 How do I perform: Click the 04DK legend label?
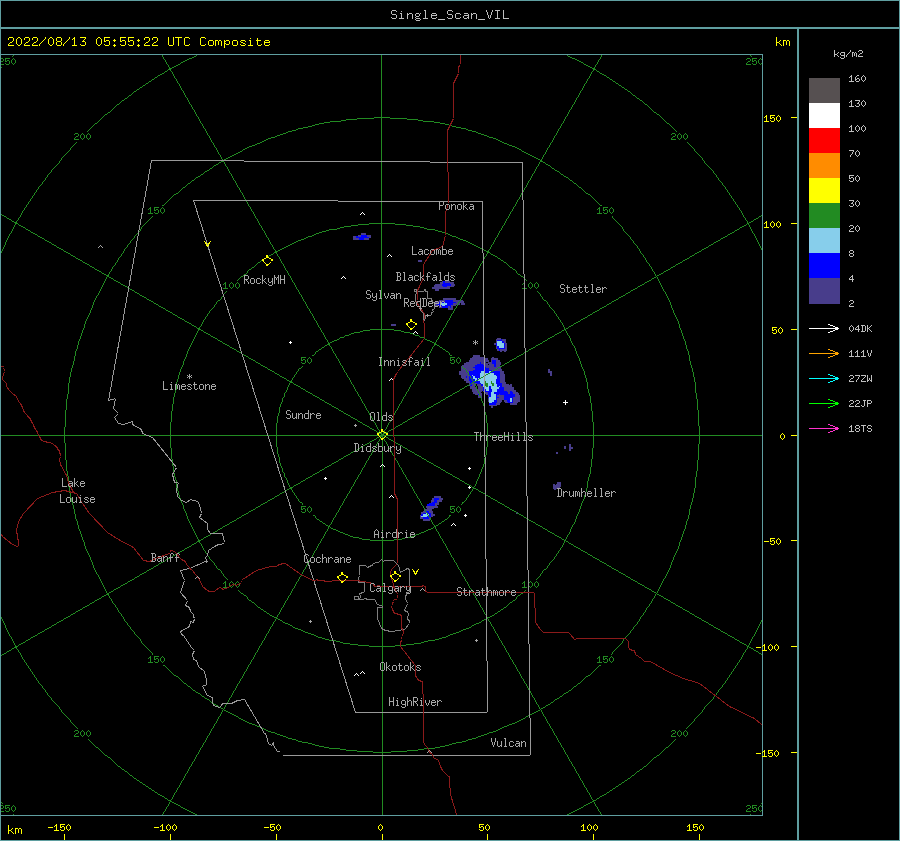860,329
